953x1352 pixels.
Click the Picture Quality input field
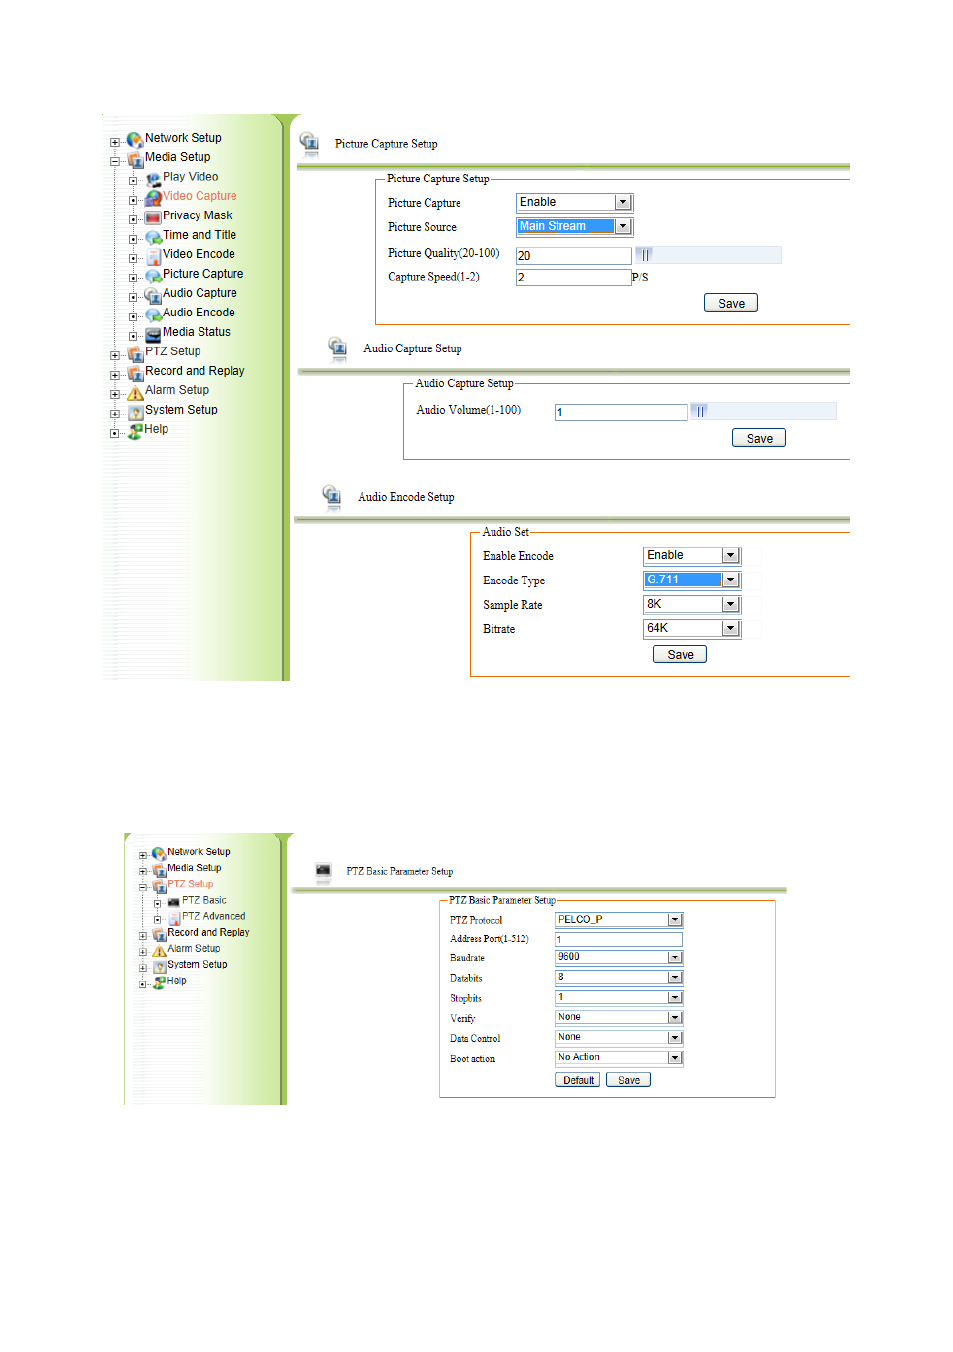coord(574,256)
